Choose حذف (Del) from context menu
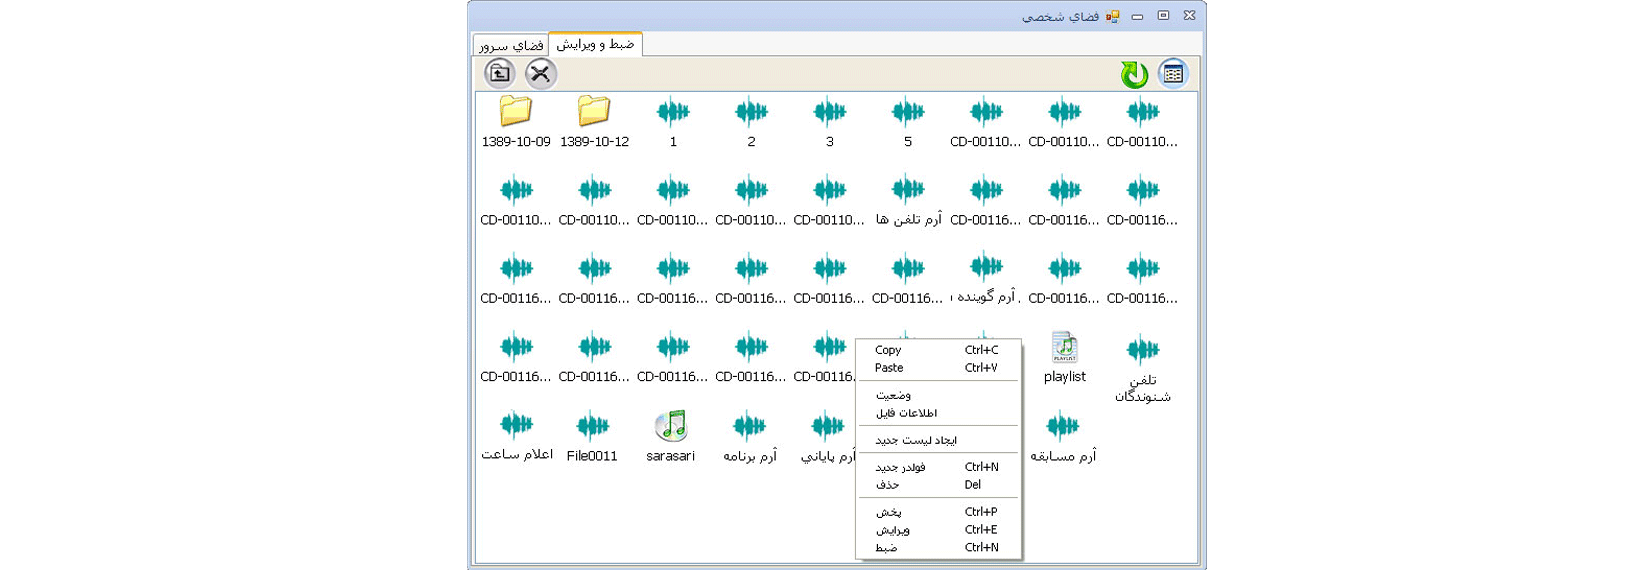Viewport: 1650px width, 570px height. point(887,485)
